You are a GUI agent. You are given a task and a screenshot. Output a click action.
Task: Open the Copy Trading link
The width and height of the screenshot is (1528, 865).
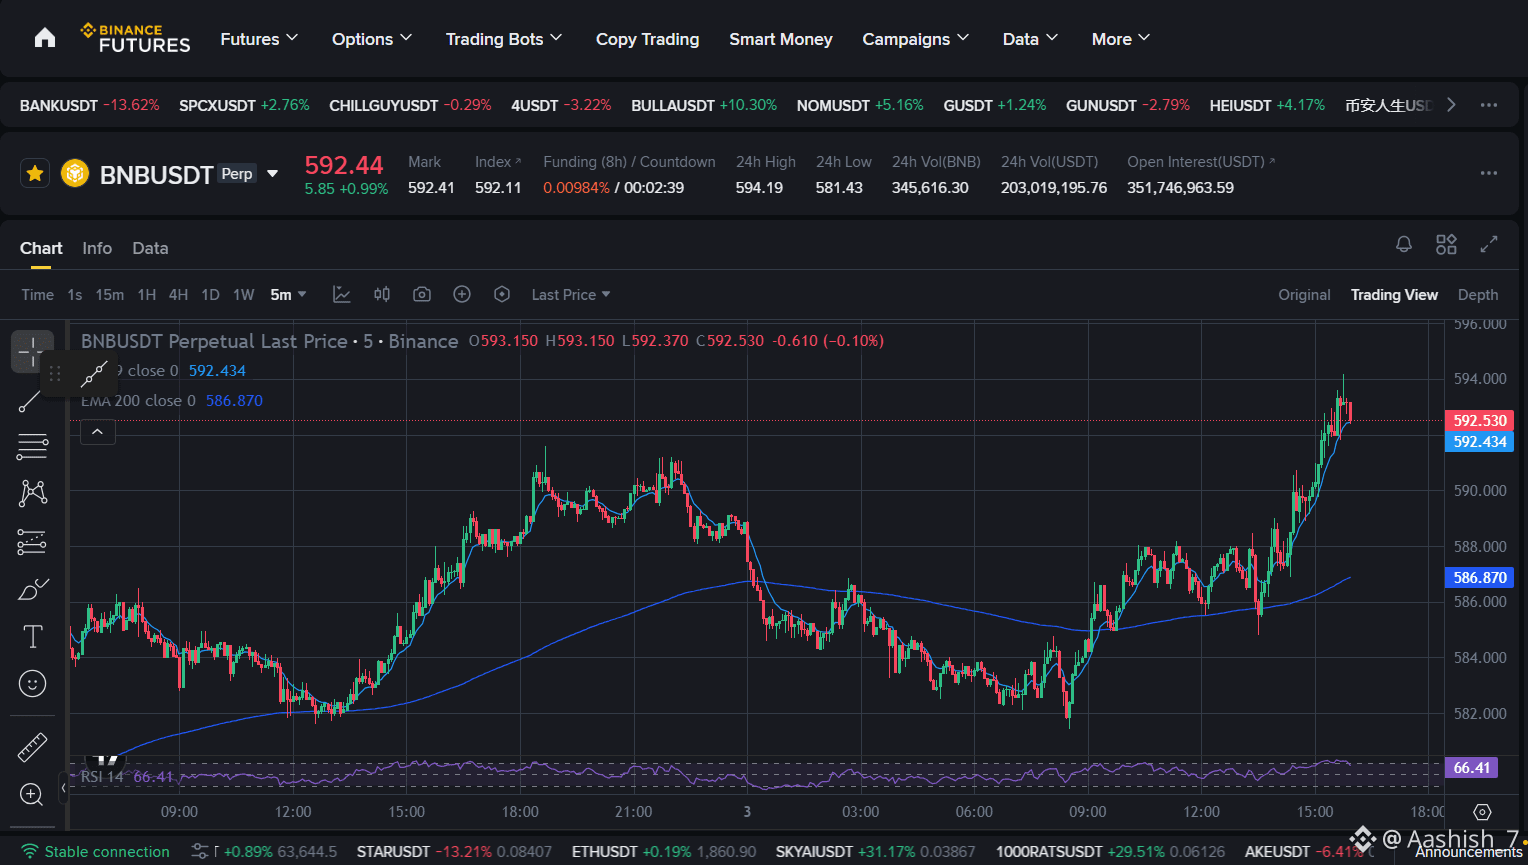[x=647, y=39]
